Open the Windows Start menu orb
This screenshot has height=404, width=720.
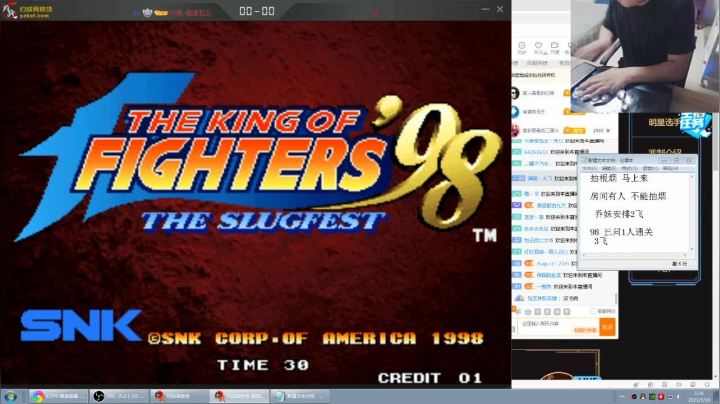10,396
